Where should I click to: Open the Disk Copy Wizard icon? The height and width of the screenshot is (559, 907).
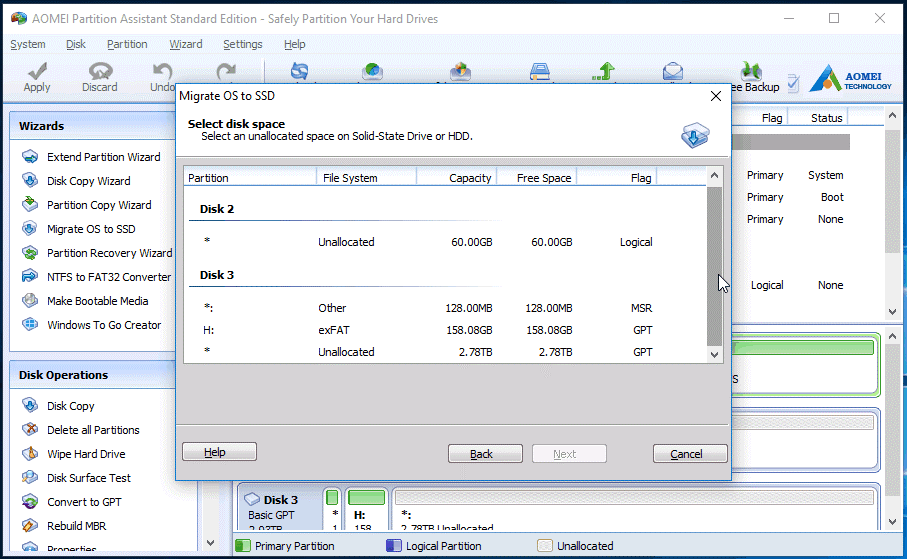click(30, 181)
